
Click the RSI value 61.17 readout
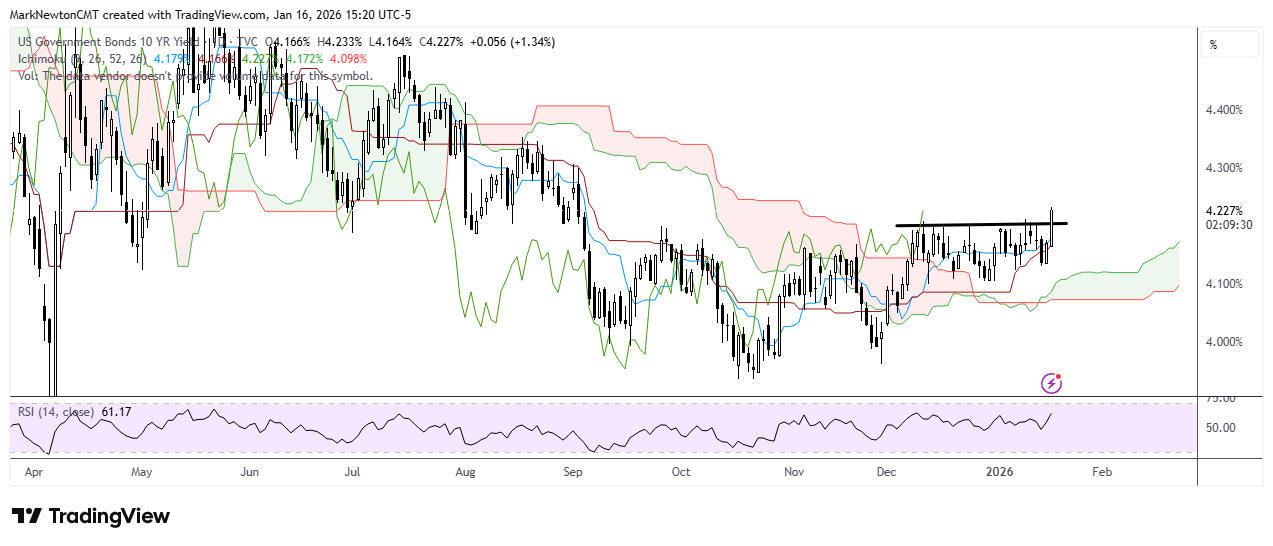tap(117, 411)
